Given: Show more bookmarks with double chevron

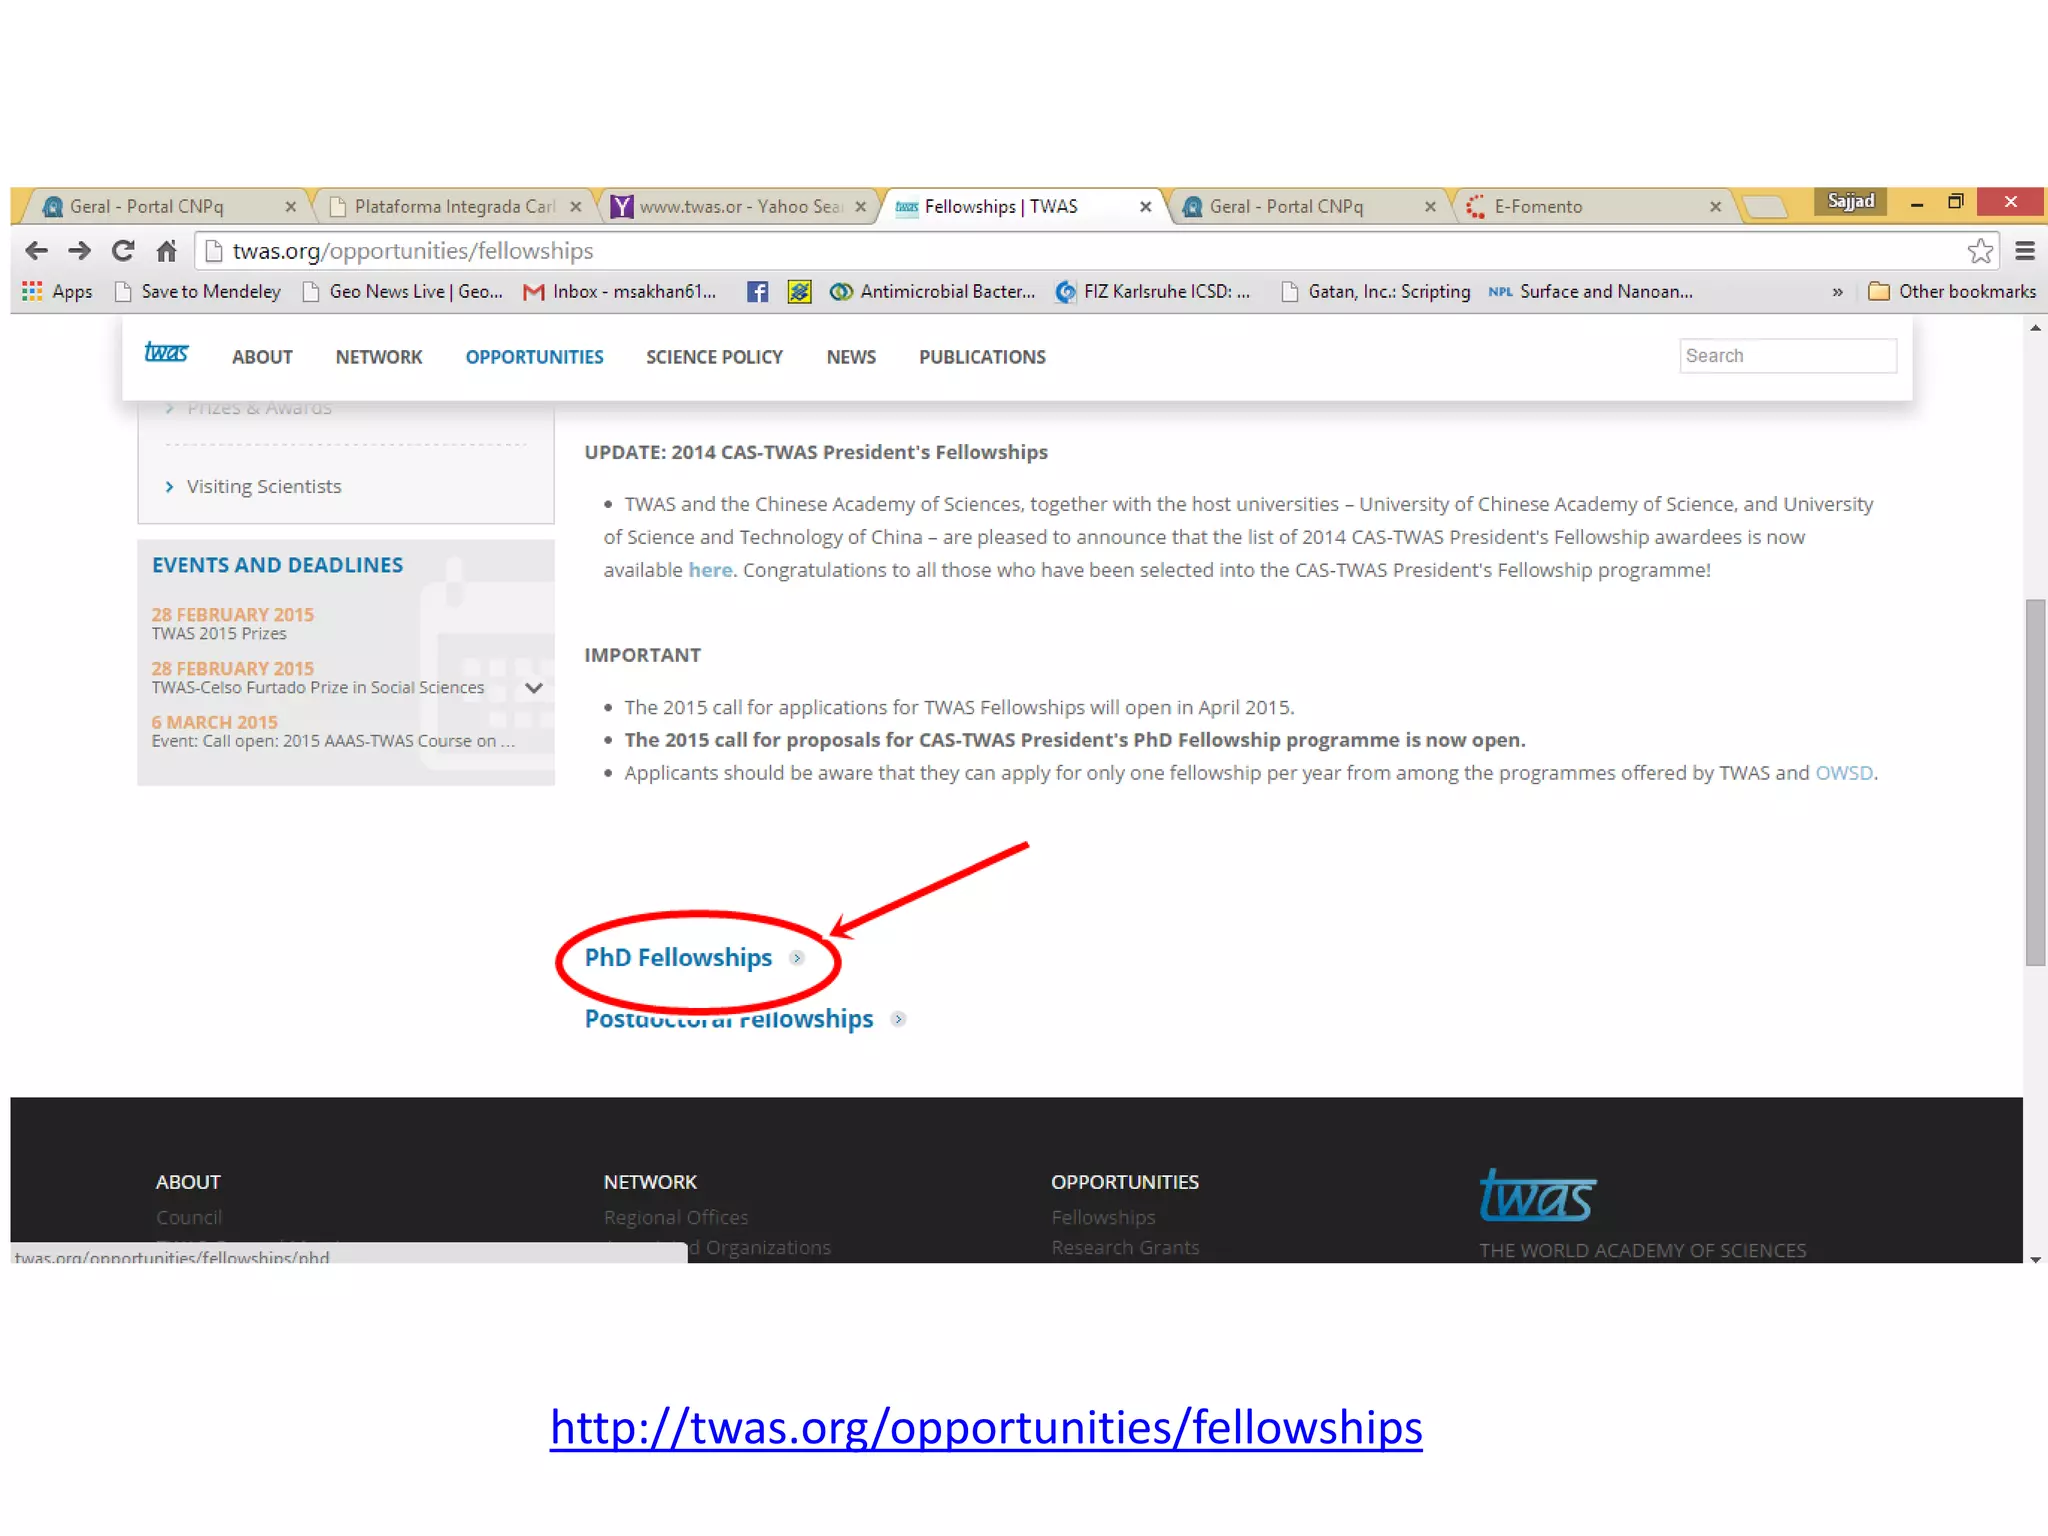Looking at the screenshot, I should pyautogui.click(x=1837, y=292).
